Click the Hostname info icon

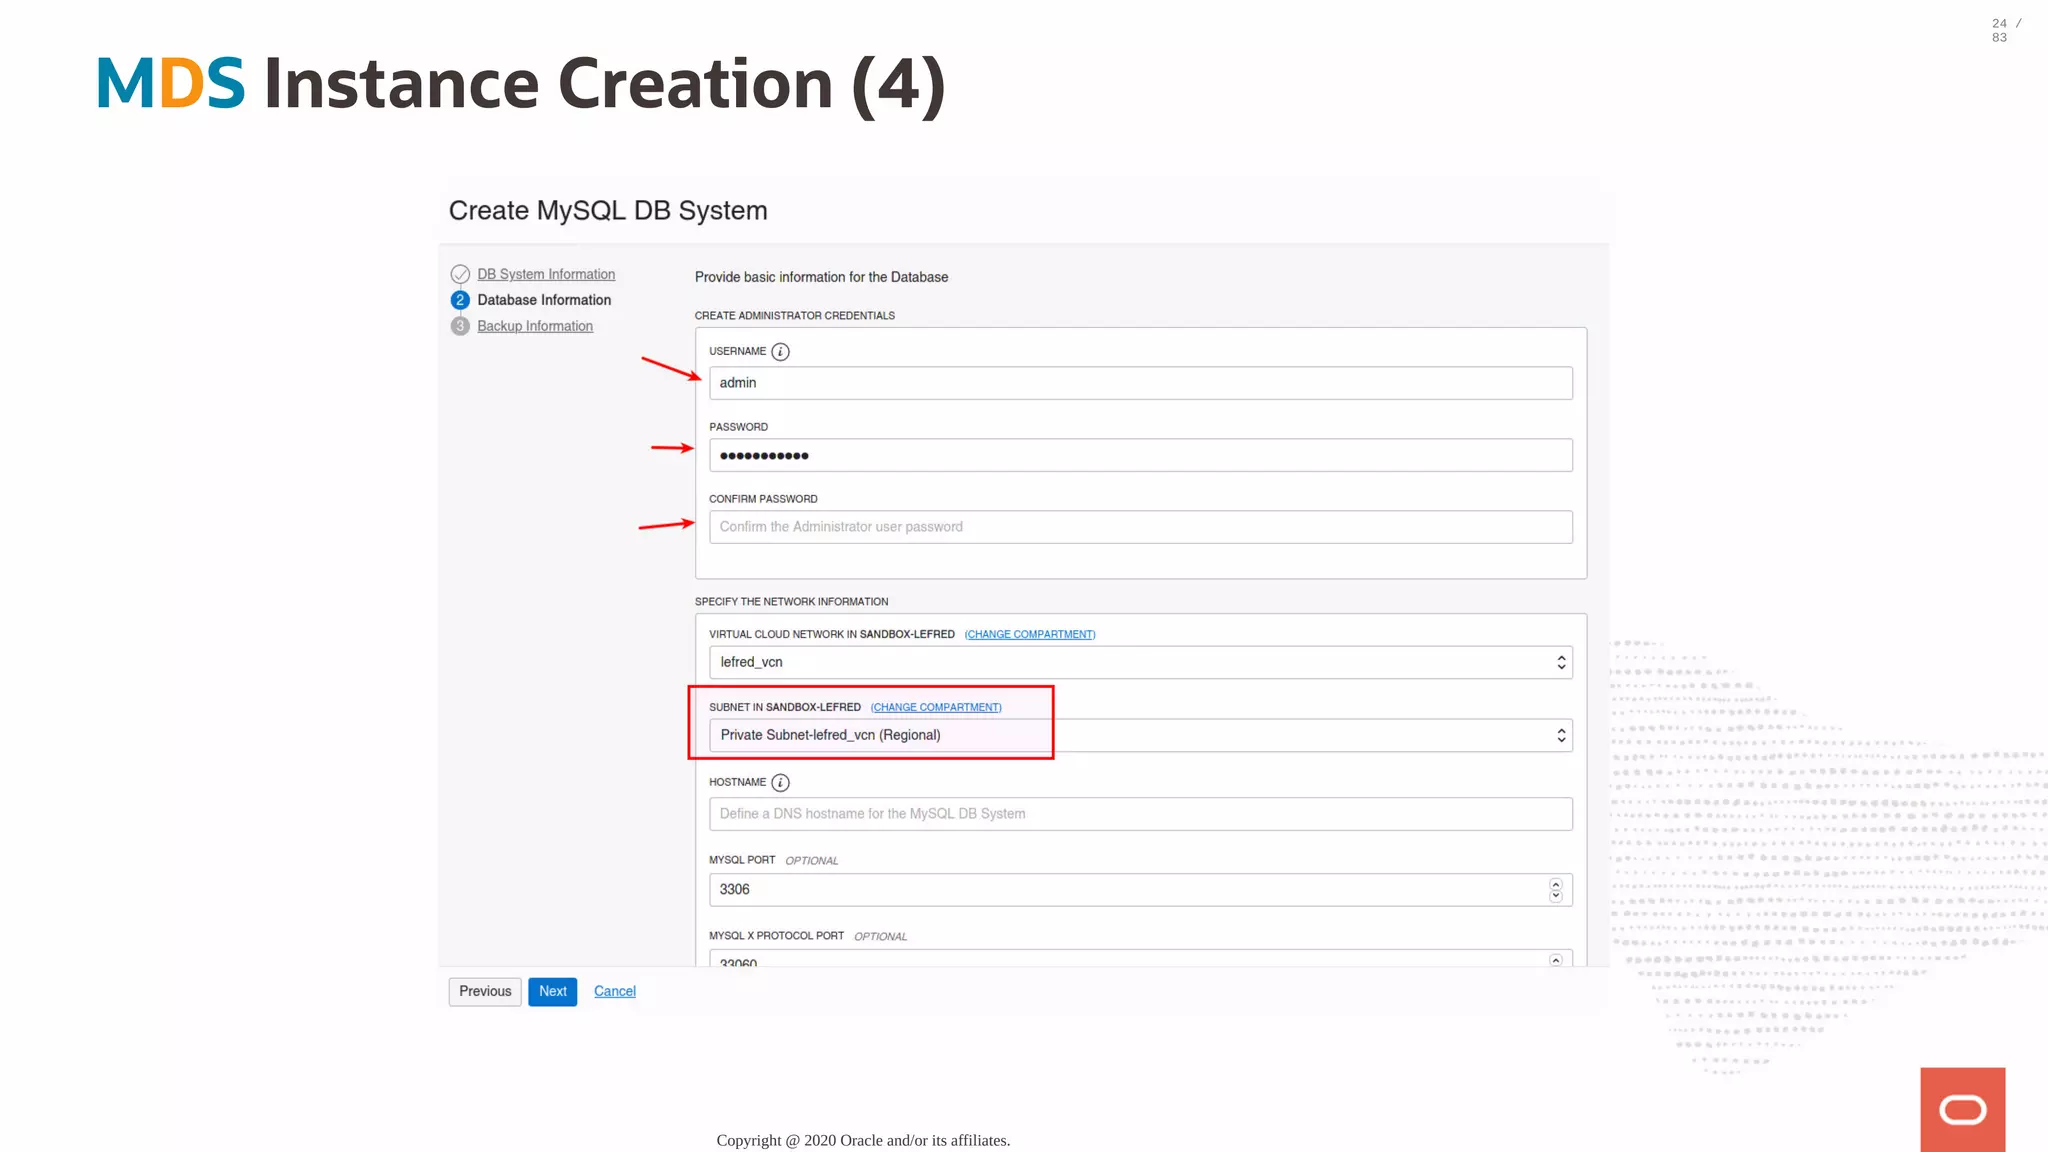click(x=780, y=783)
